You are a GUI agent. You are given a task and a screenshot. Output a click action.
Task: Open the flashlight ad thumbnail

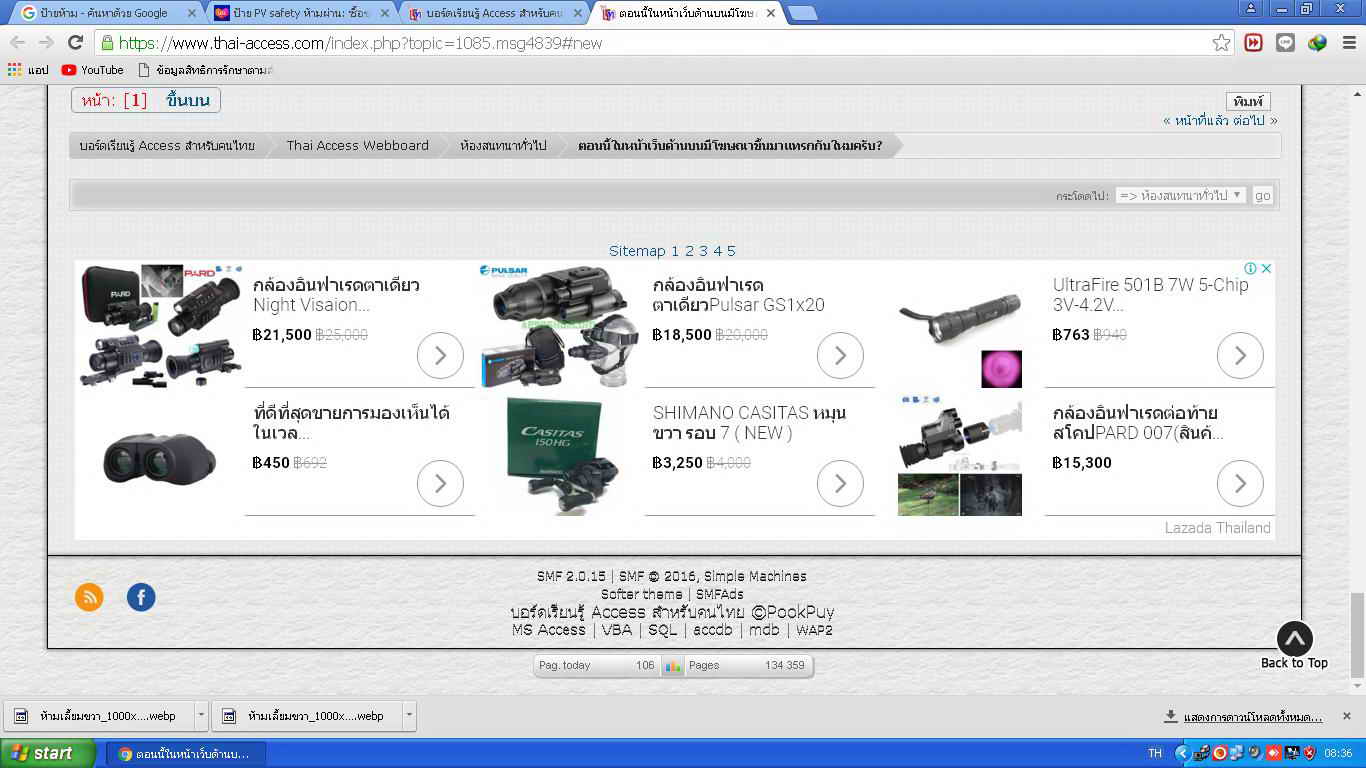(x=960, y=324)
